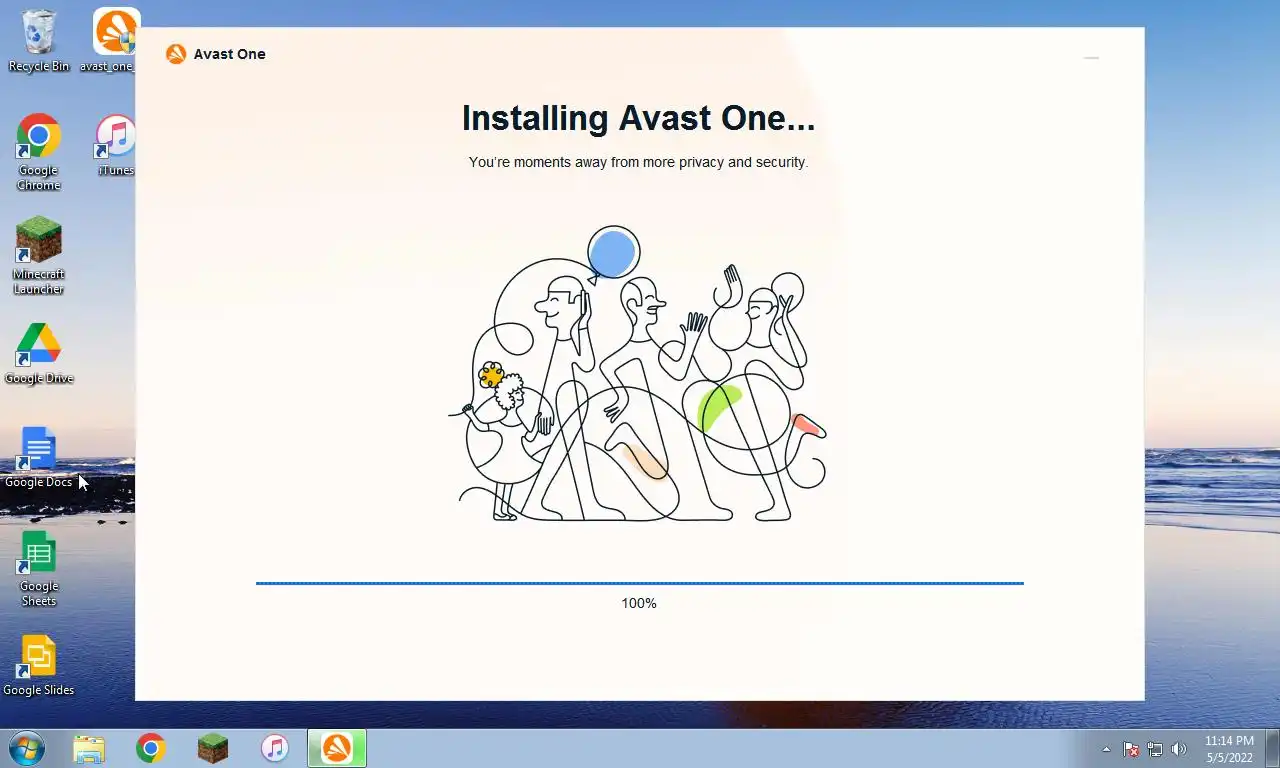Image resolution: width=1280 pixels, height=768 pixels.
Task: Launch the Google Chrome desktop shortcut
Action: [x=39, y=152]
